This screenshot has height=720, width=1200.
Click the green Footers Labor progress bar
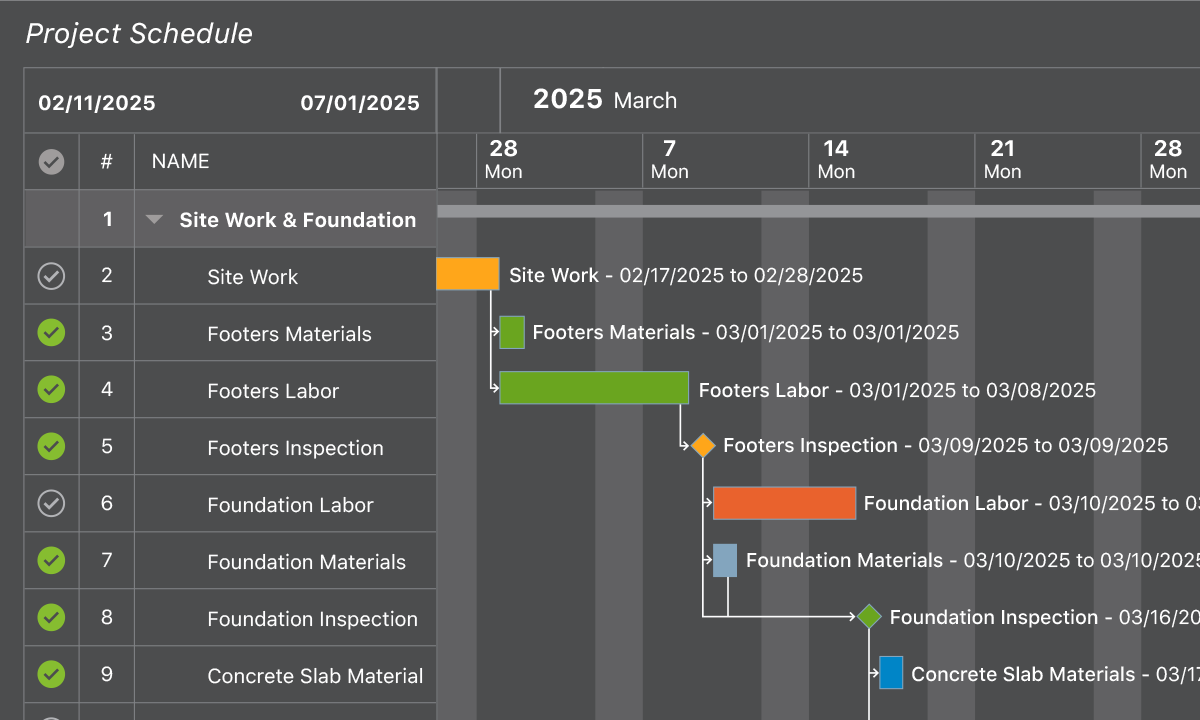click(x=594, y=388)
